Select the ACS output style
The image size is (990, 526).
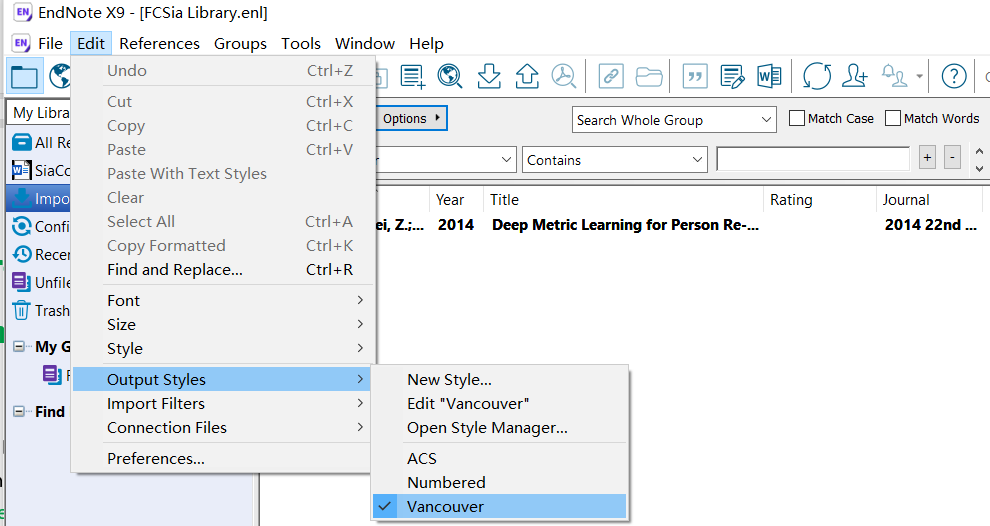click(499, 458)
